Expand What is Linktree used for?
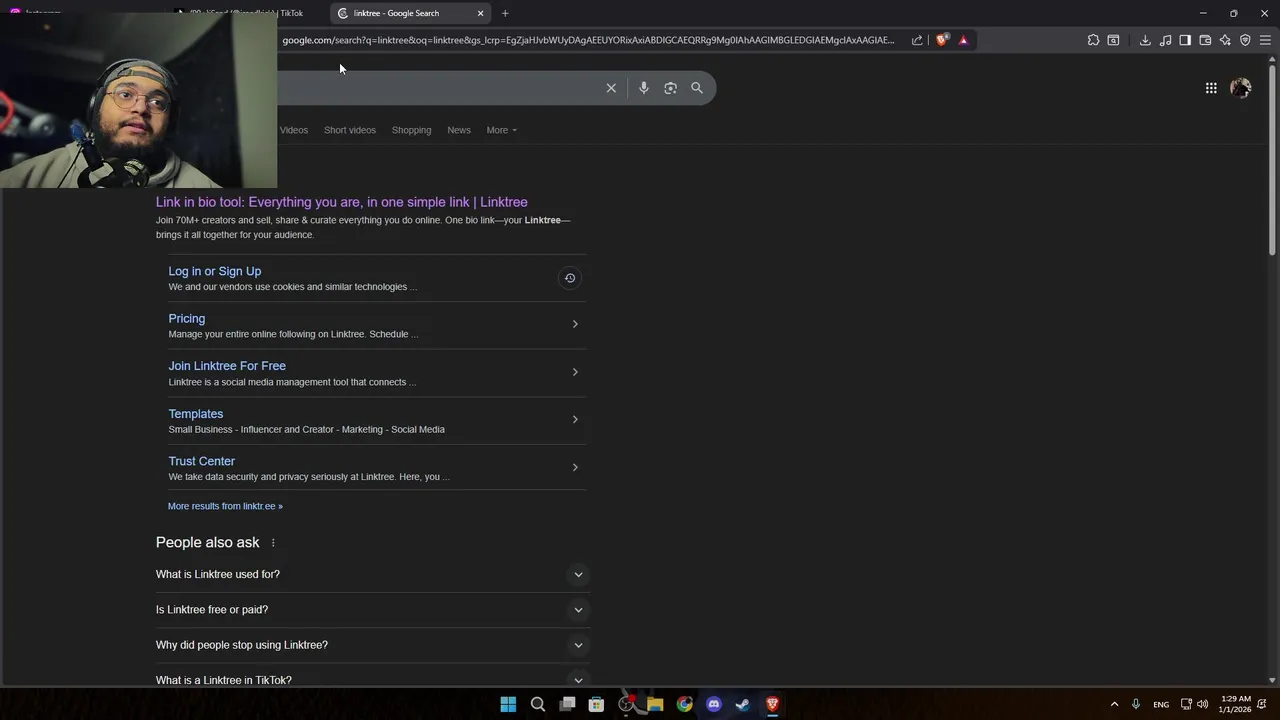The image size is (1280, 720). click(x=373, y=574)
